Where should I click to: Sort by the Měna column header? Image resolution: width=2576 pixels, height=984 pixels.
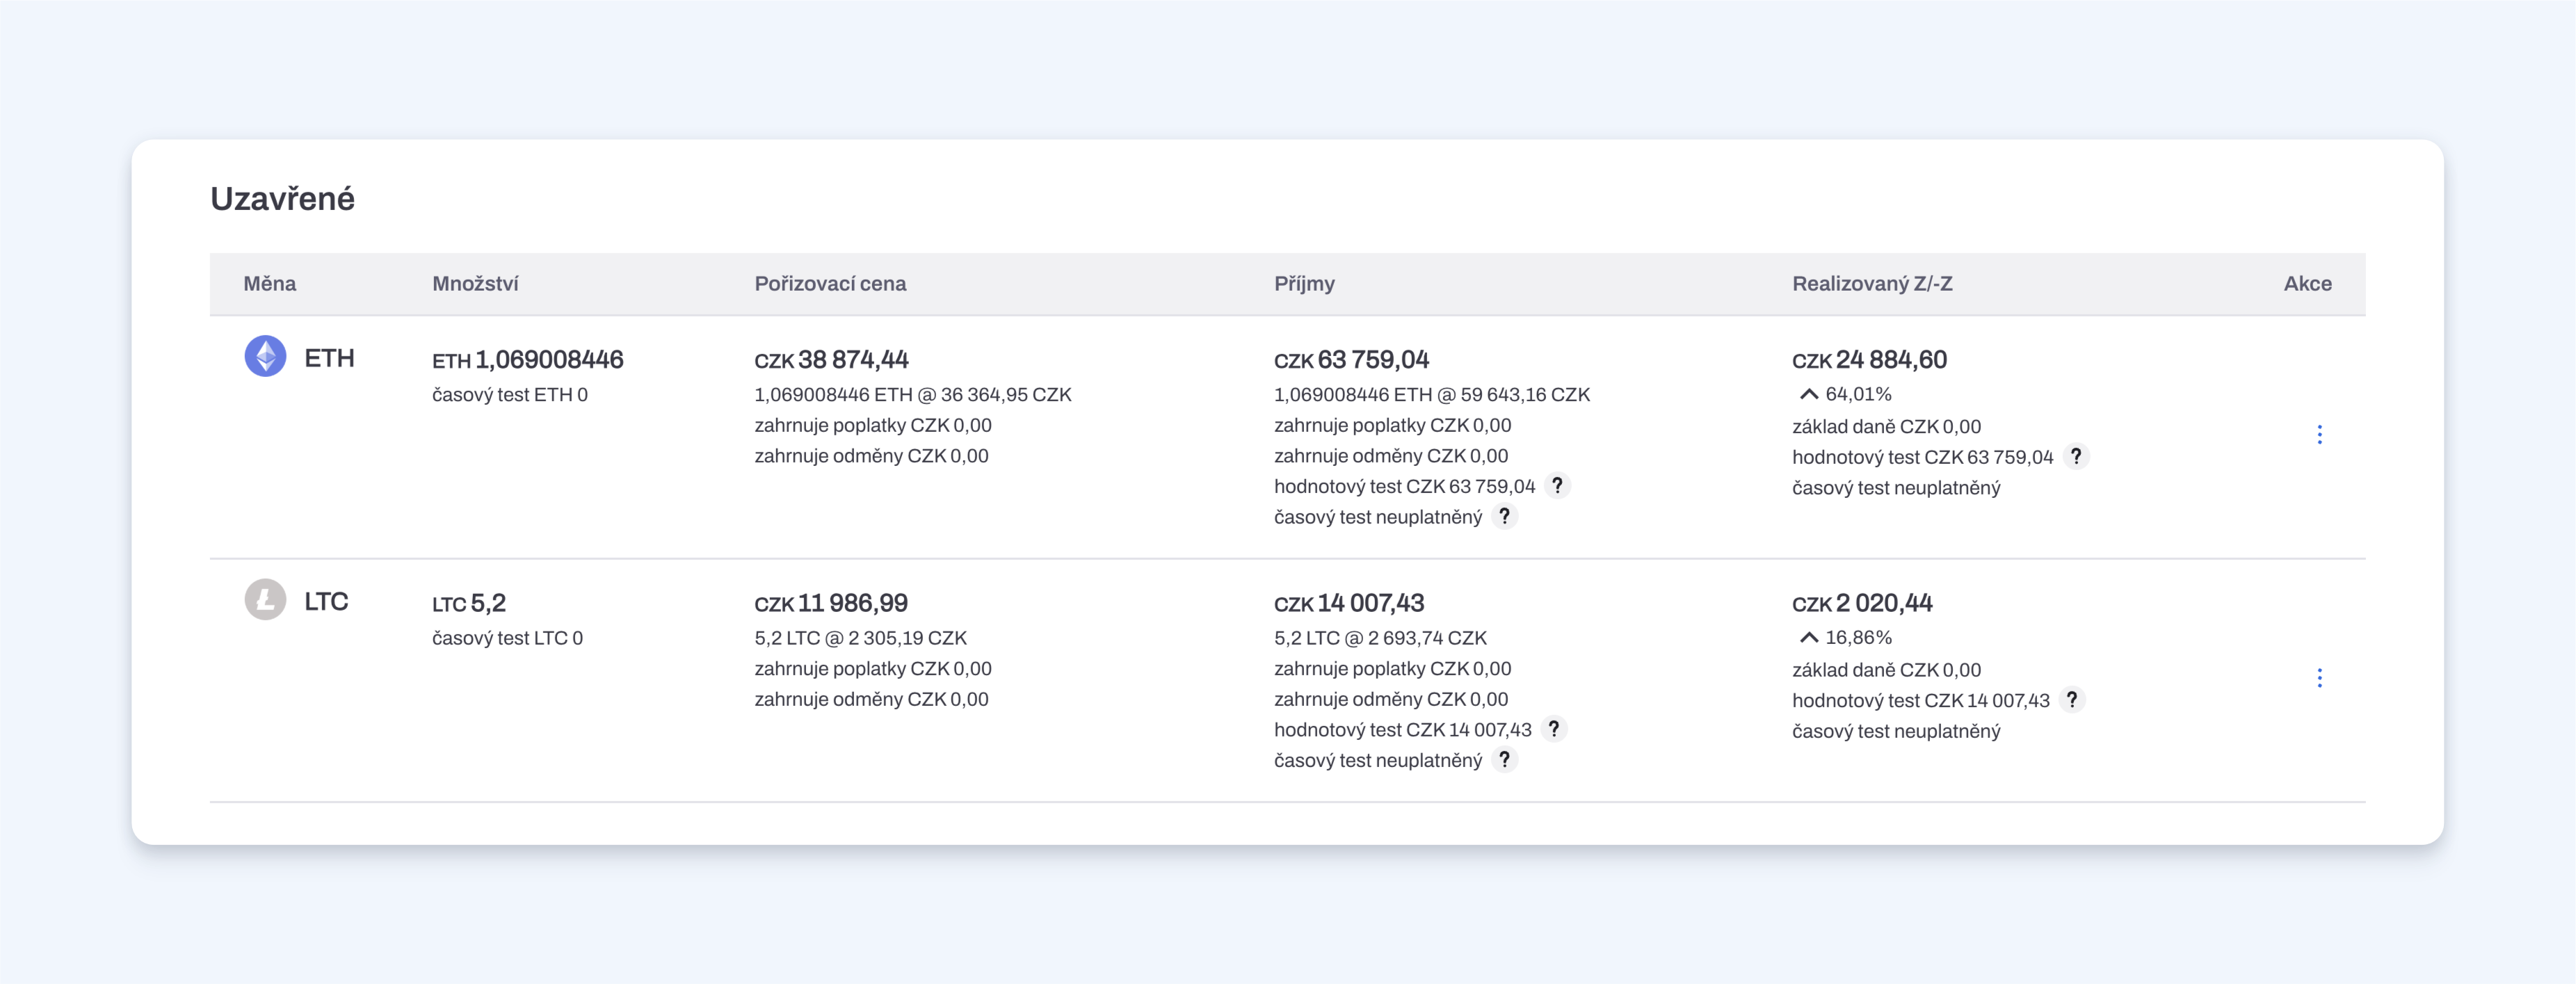point(270,284)
